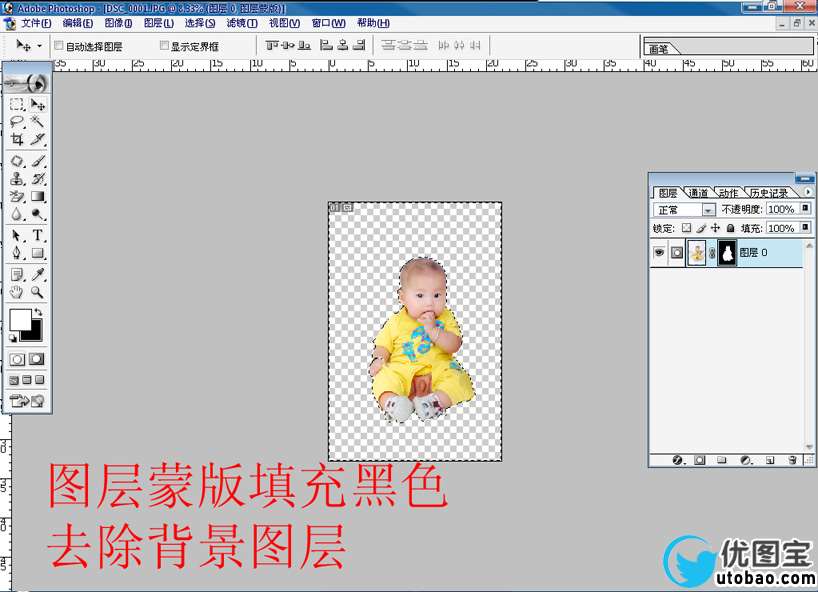The width and height of the screenshot is (818, 592).
Task: Select the Zoom tool
Action: pyautogui.click(x=37, y=292)
